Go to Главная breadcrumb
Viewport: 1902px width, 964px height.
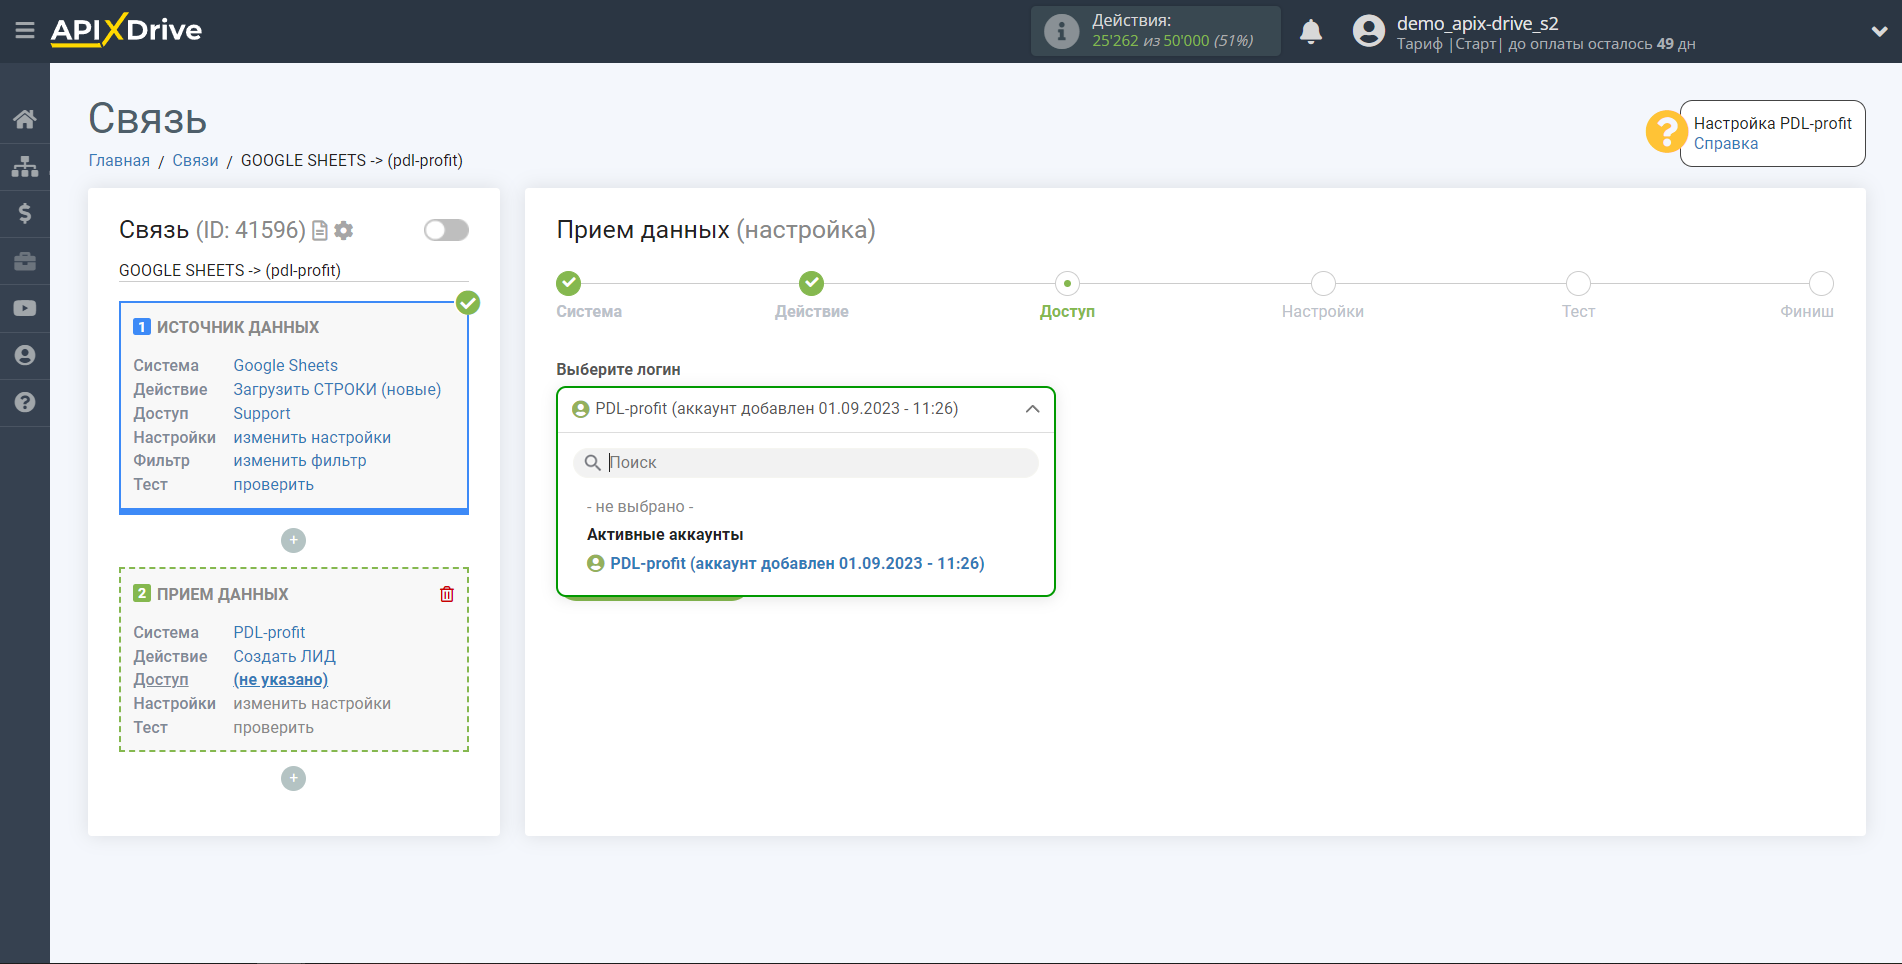(119, 161)
